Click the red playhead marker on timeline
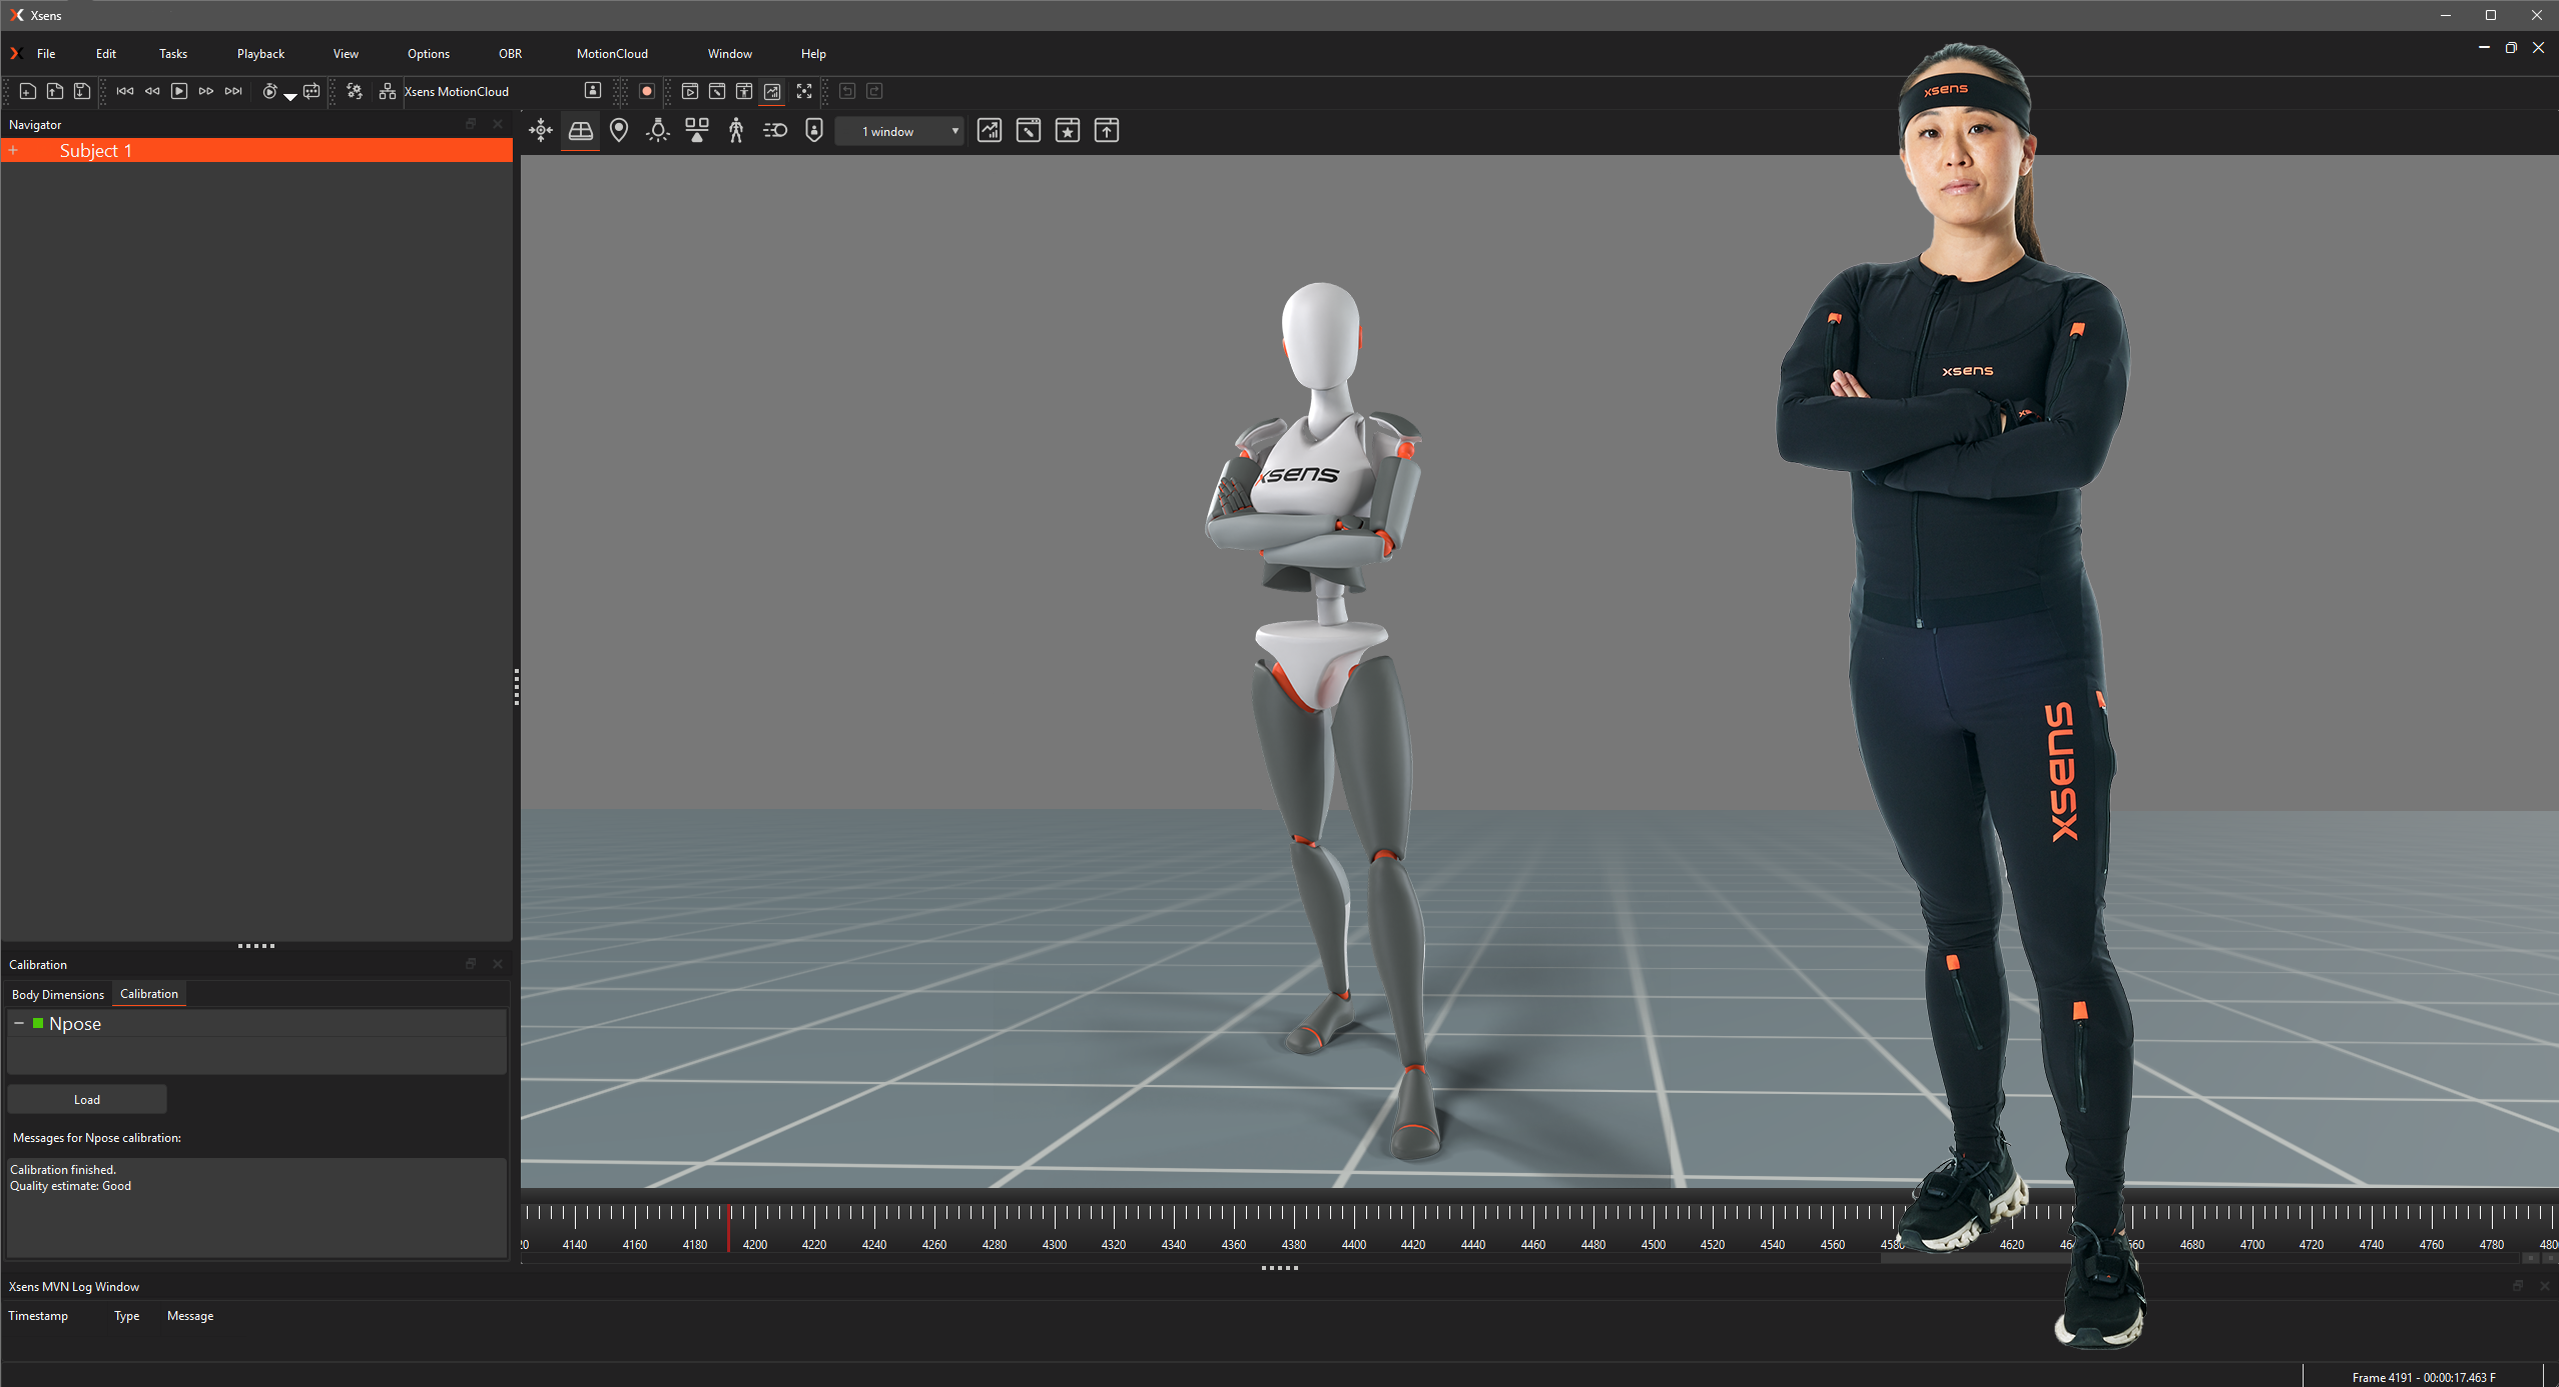 pos(729,1228)
